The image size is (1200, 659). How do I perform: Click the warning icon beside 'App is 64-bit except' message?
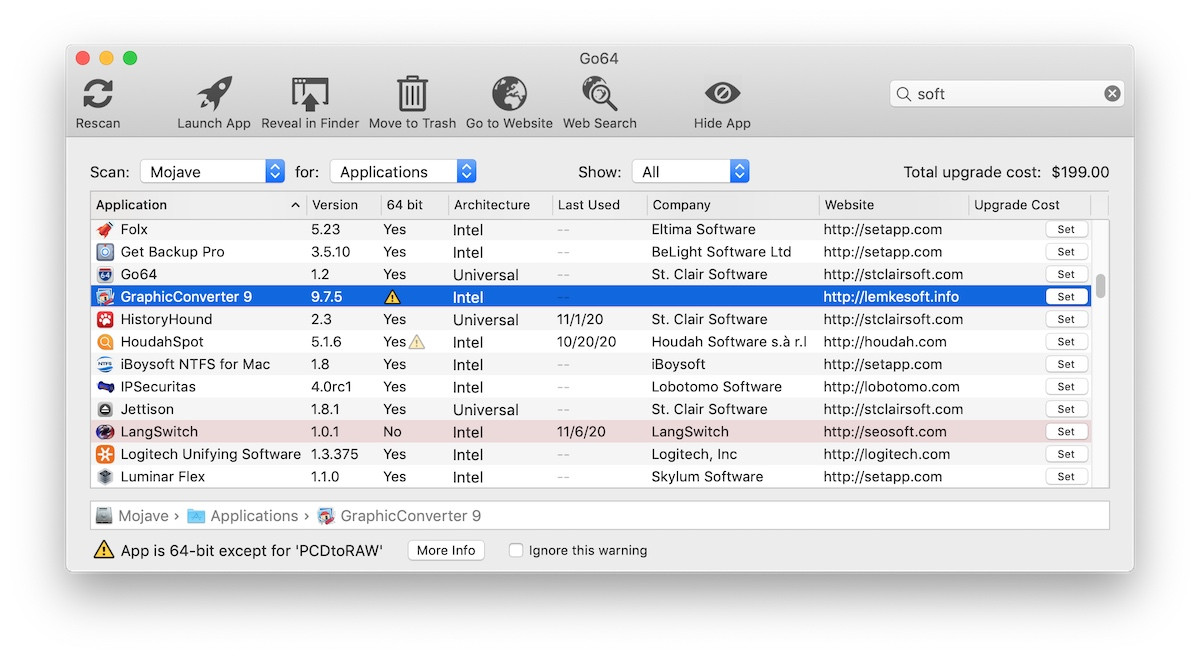104,549
